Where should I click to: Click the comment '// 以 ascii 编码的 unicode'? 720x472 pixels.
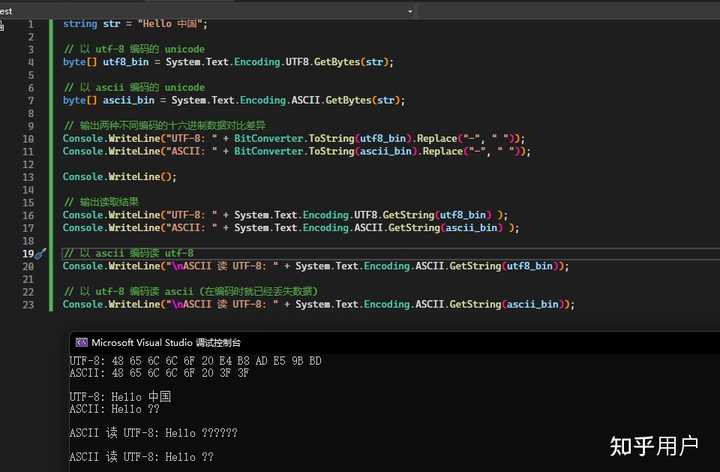tap(134, 87)
